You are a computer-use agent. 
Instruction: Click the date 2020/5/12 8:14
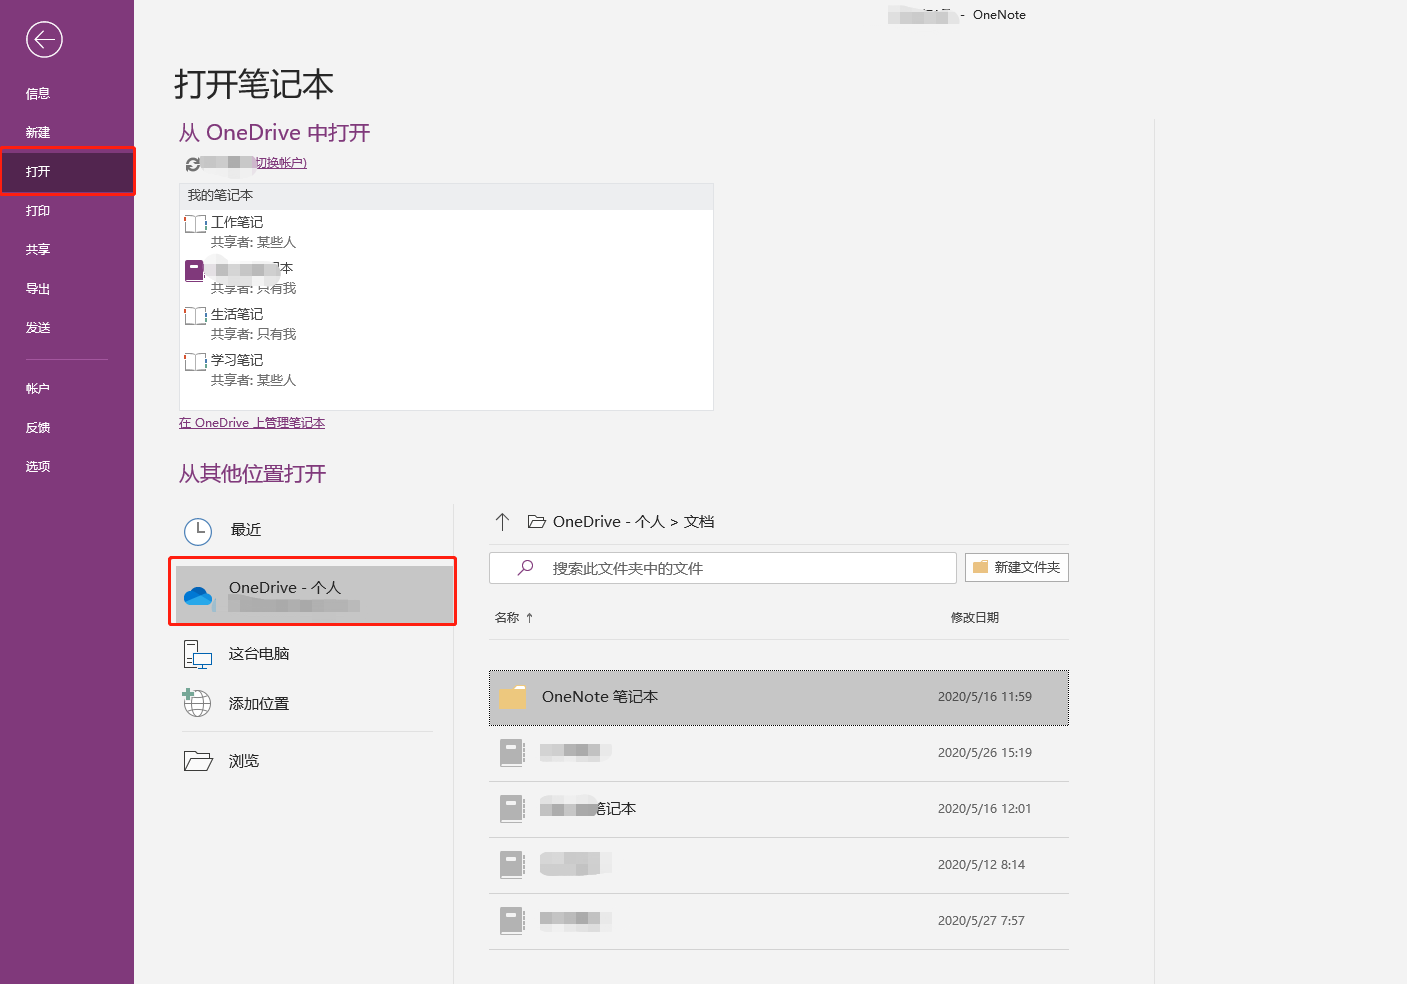coord(981,865)
